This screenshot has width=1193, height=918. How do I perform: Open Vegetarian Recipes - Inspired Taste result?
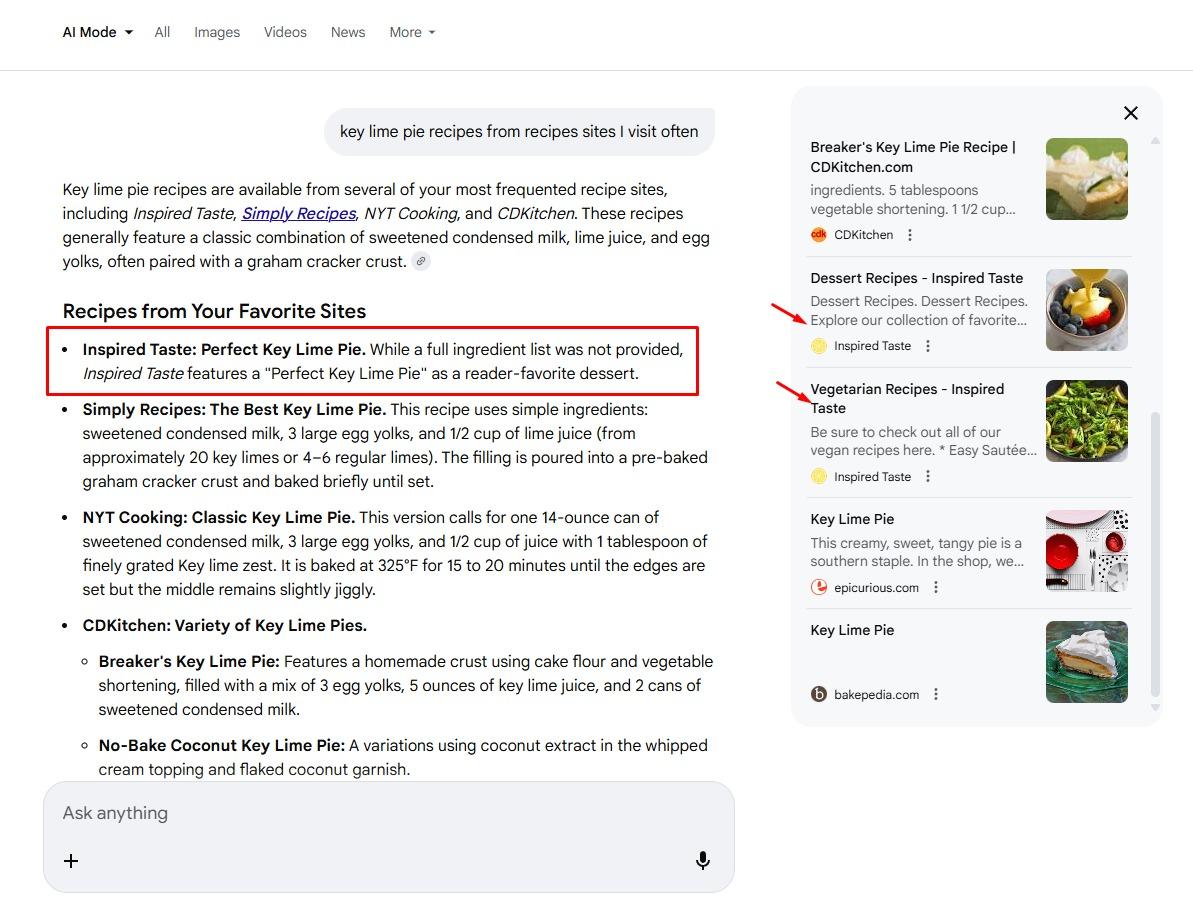907,399
